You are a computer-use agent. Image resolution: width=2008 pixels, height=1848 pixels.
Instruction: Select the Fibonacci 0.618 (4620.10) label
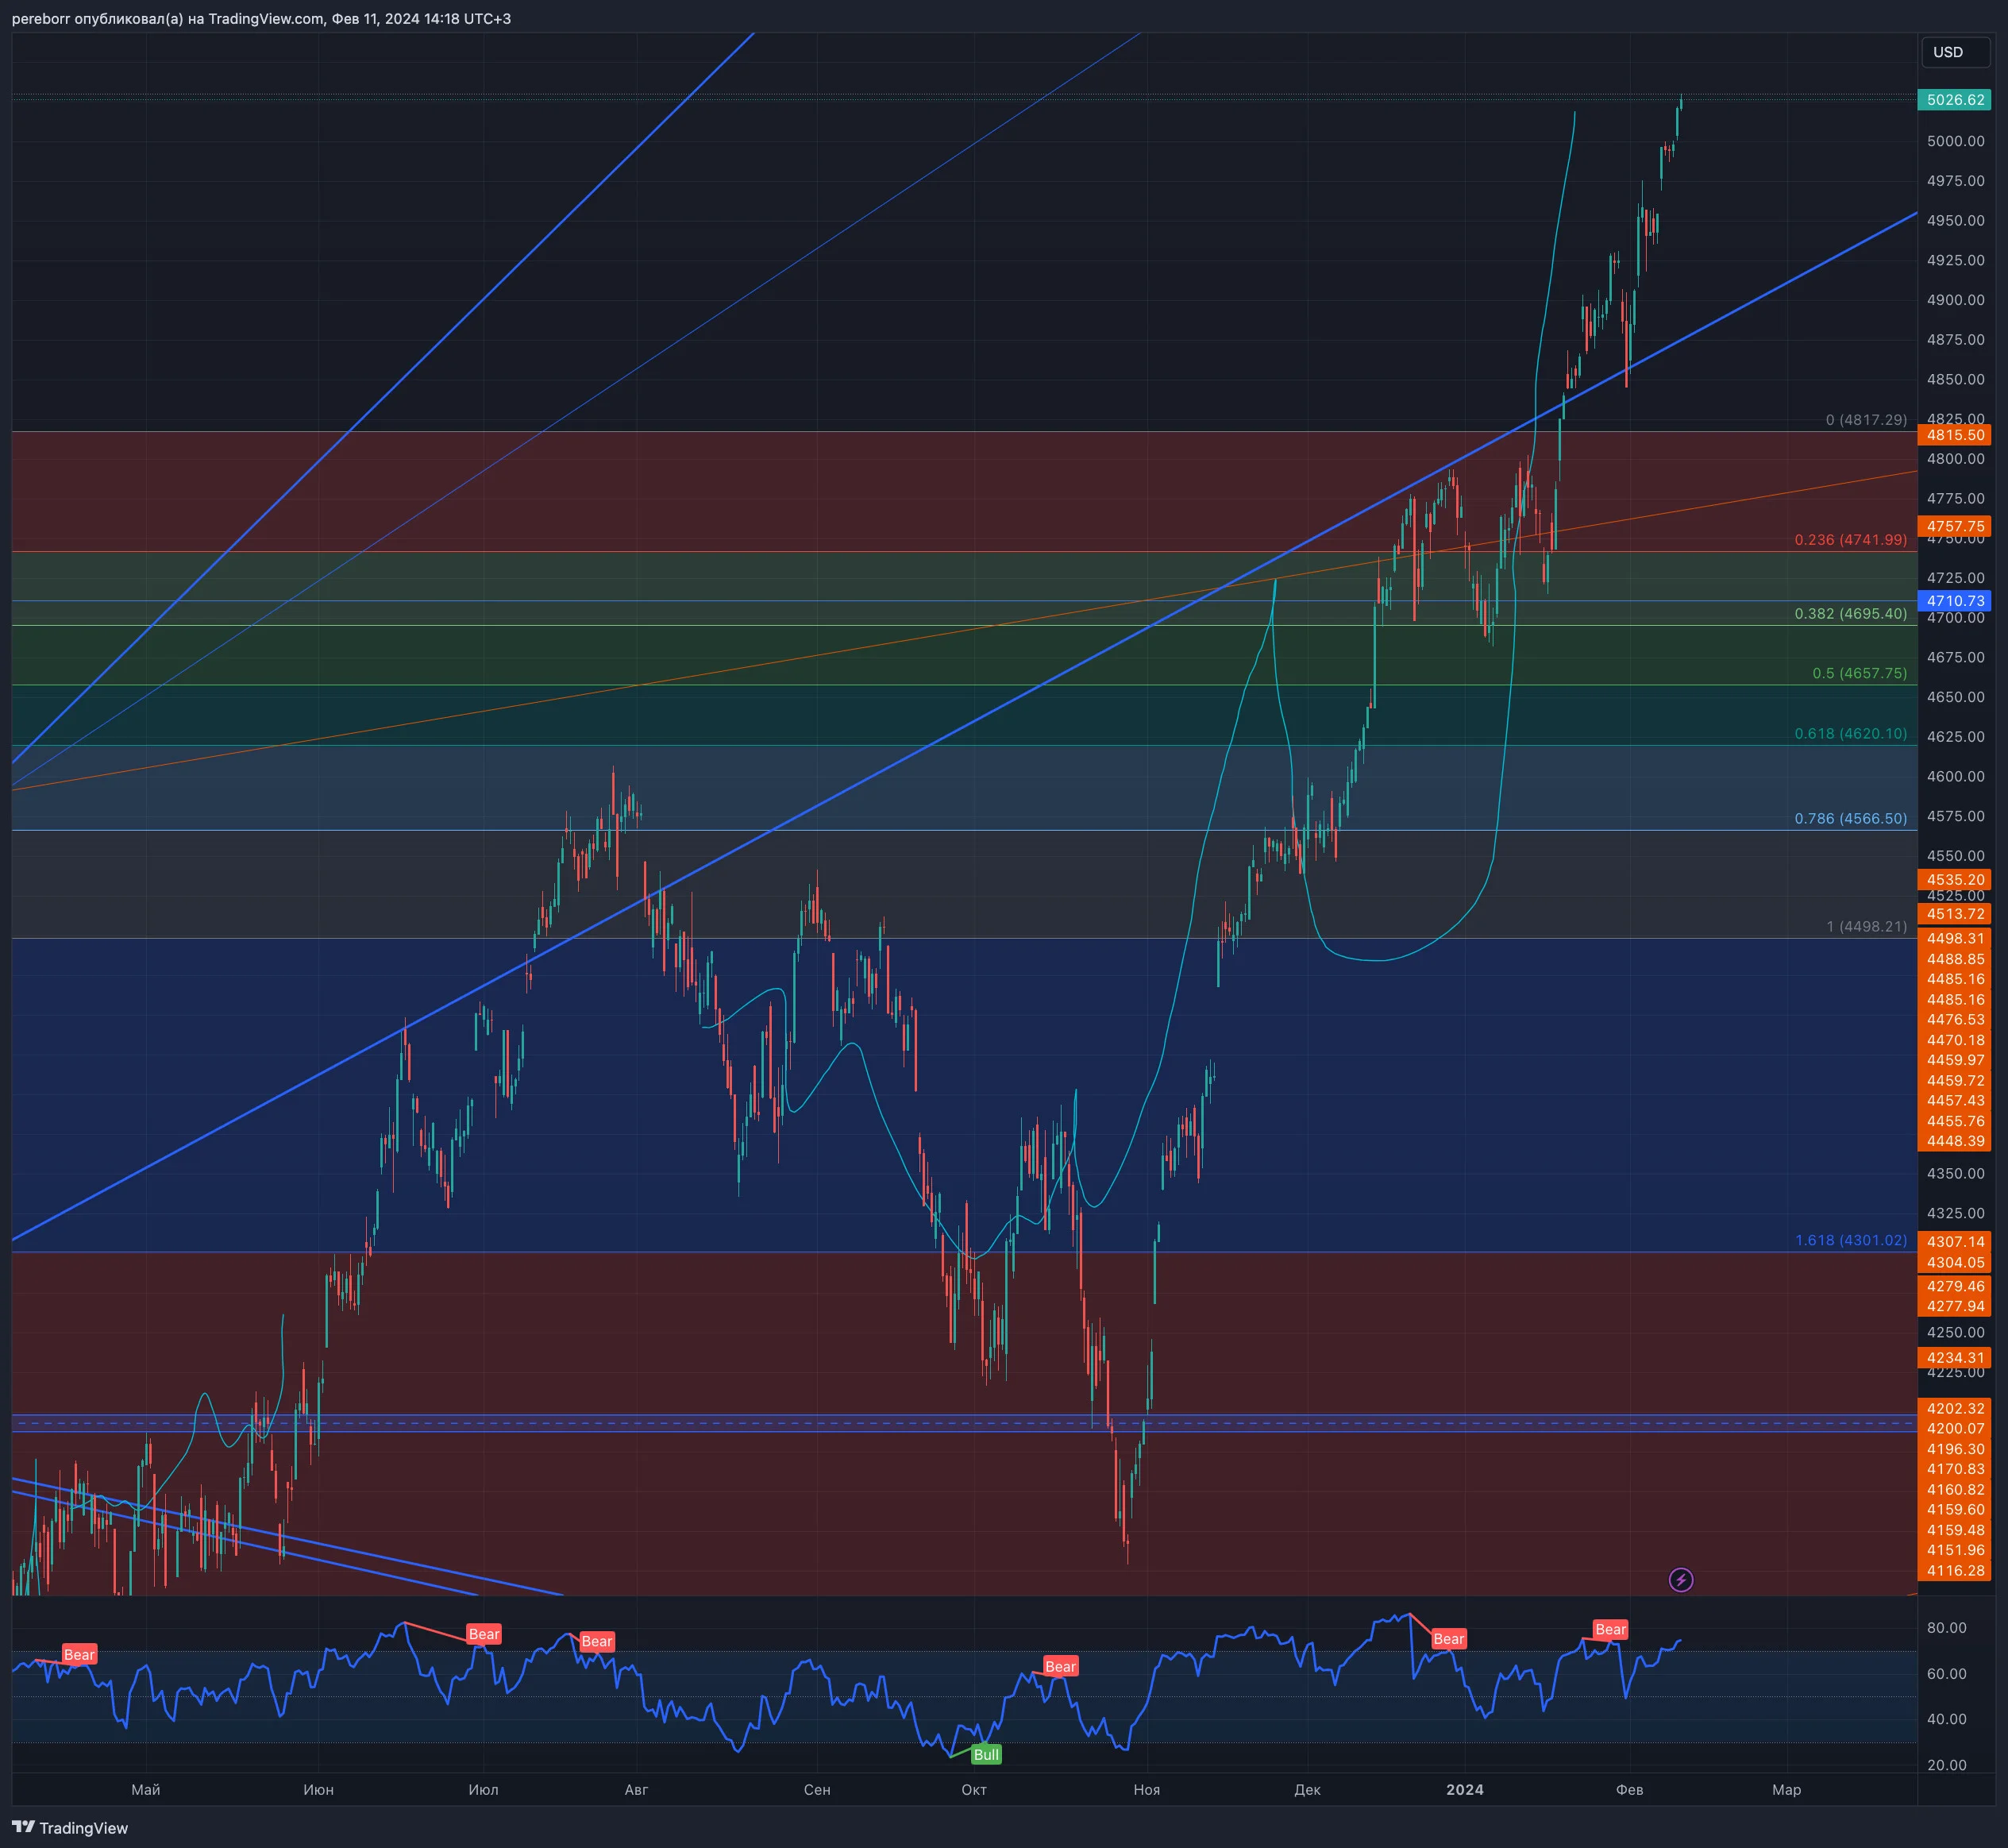(1850, 734)
